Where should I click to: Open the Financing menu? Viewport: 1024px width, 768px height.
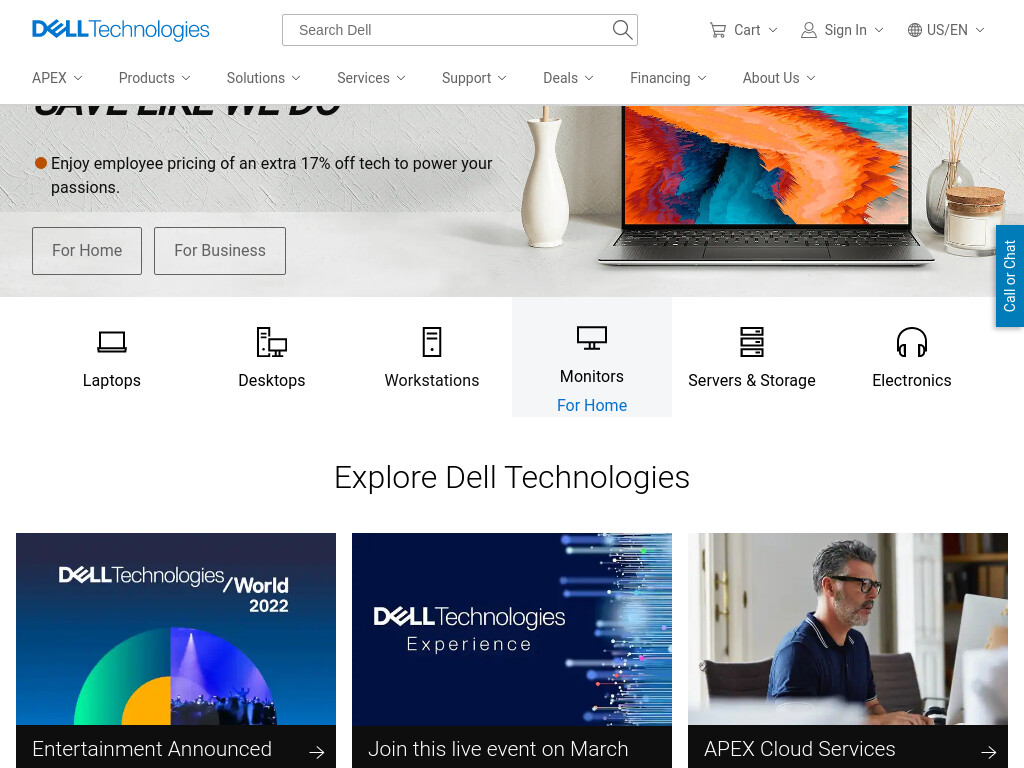(668, 78)
